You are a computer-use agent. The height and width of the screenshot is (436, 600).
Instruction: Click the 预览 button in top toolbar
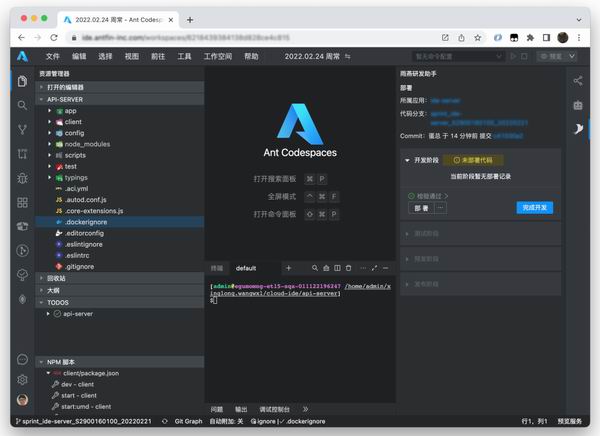coord(551,56)
